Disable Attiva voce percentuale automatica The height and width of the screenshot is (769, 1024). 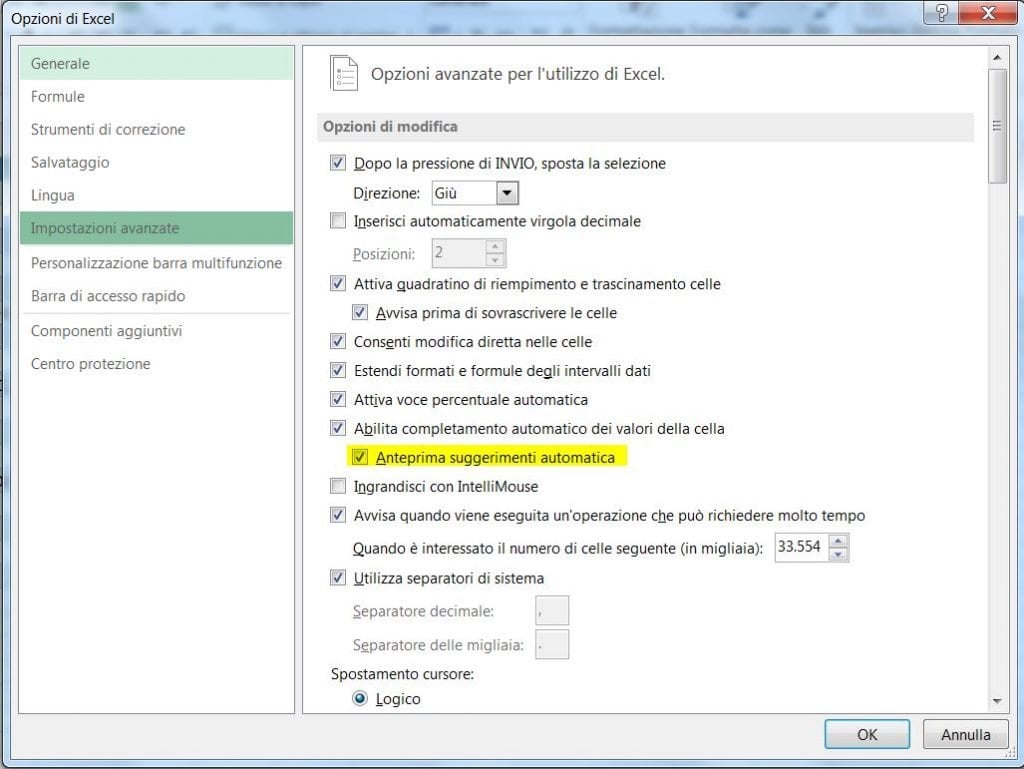(338, 398)
